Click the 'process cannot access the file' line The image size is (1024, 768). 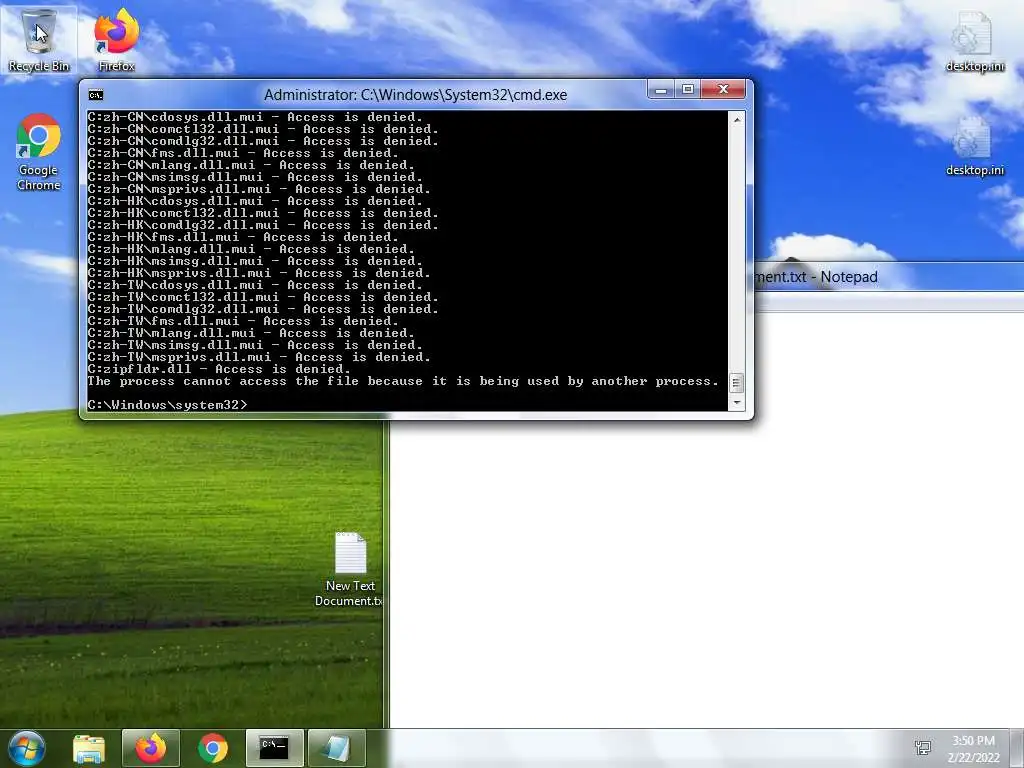(x=403, y=381)
